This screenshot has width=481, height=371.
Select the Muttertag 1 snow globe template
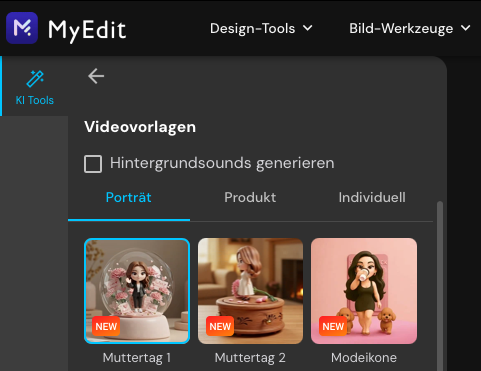click(137, 291)
